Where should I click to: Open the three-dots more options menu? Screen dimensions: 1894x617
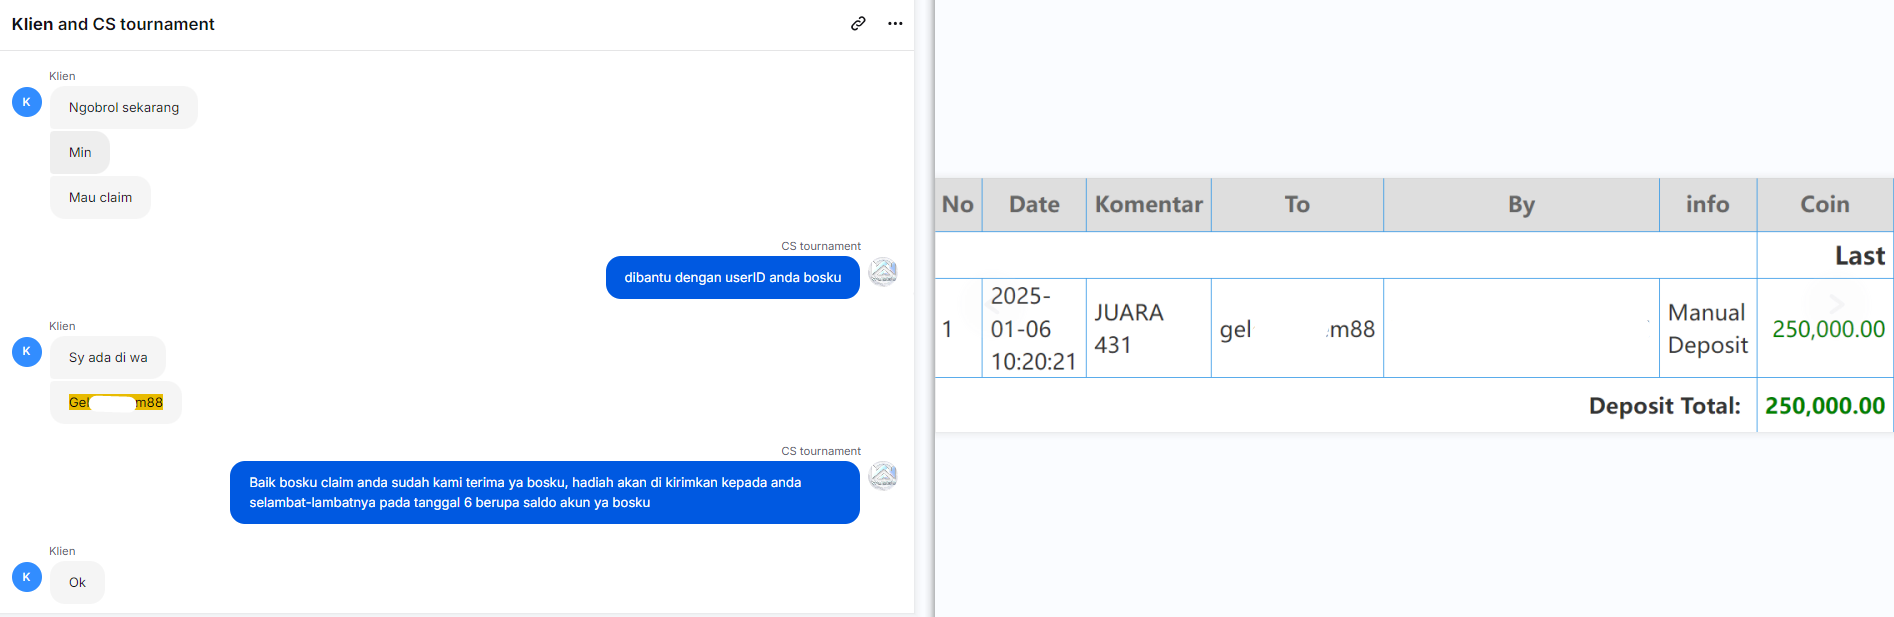(895, 24)
